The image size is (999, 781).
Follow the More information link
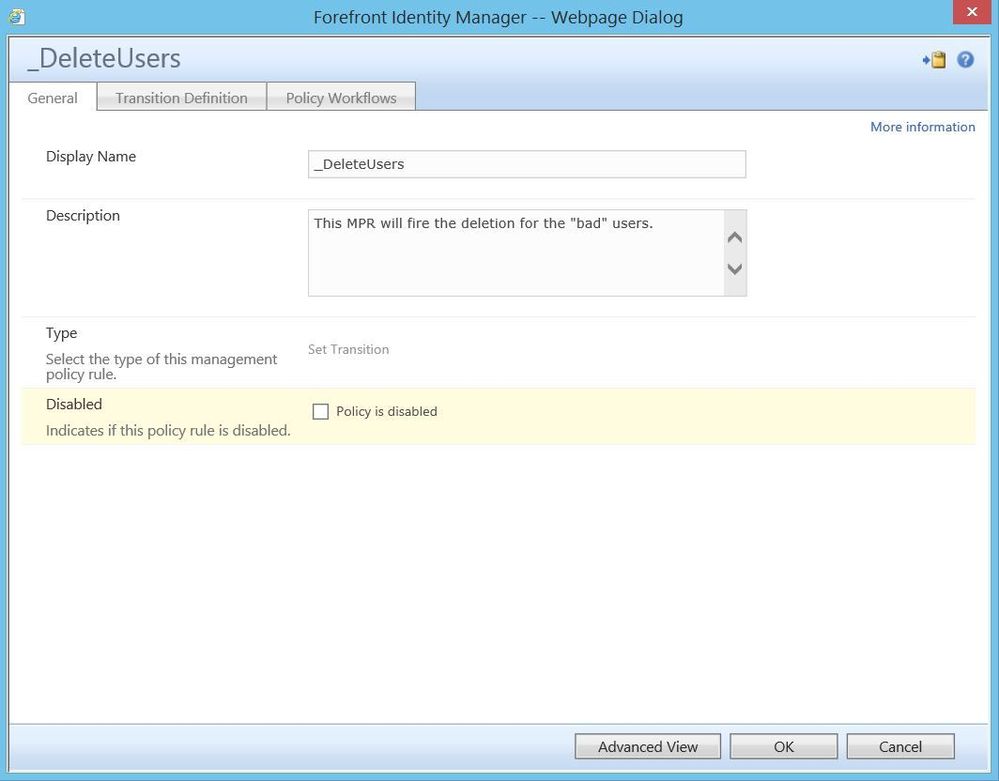pyautogui.click(x=923, y=127)
